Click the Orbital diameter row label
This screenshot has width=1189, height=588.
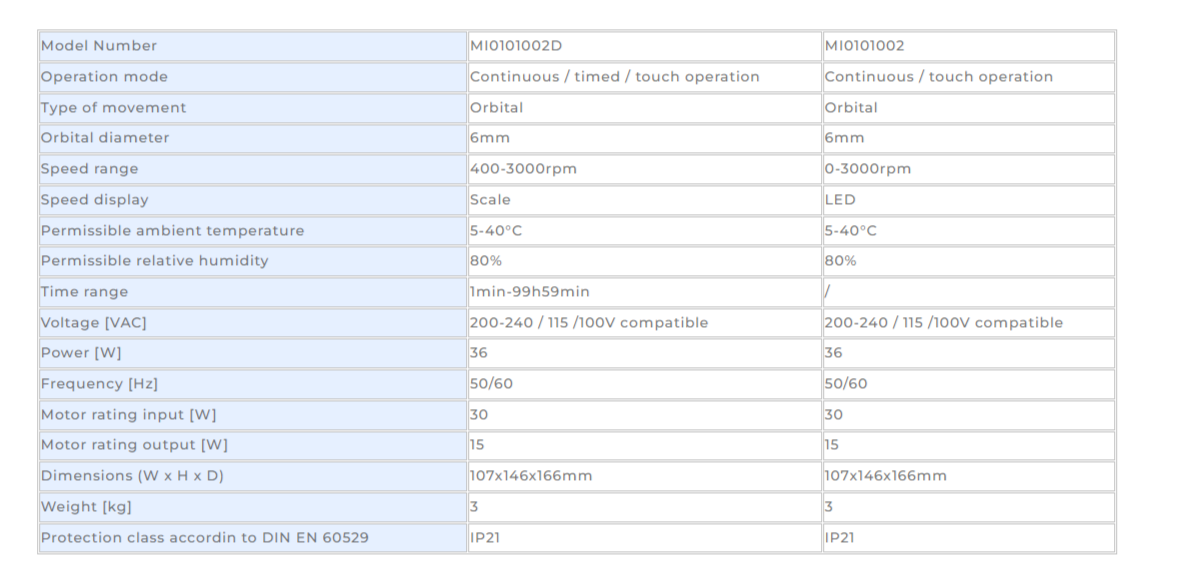pyautogui.click(x=253, y=139)
